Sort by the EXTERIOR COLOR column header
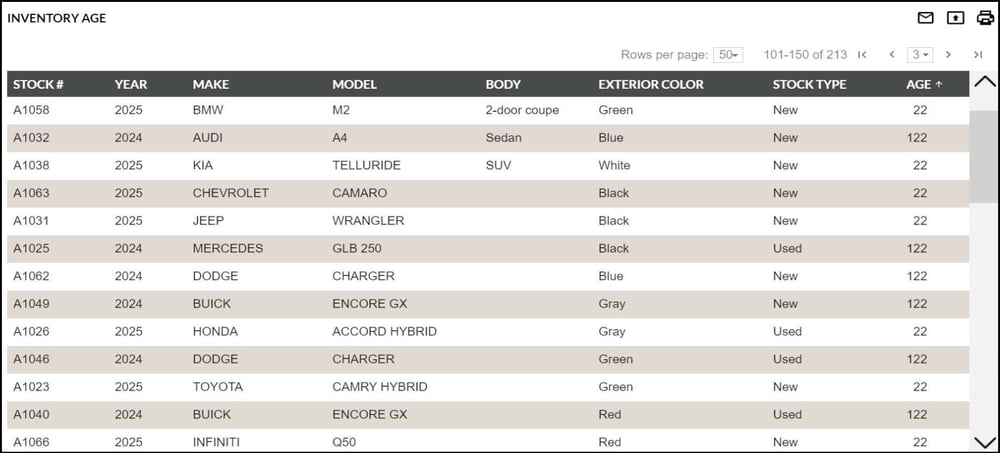Image resolution: width=1000 pixels, height=453 pixels. coord(651,84)
